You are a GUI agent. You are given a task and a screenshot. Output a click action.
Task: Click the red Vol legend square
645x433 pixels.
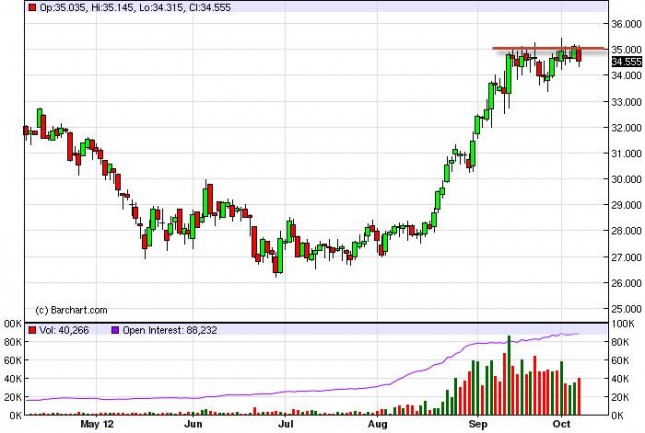32,330
